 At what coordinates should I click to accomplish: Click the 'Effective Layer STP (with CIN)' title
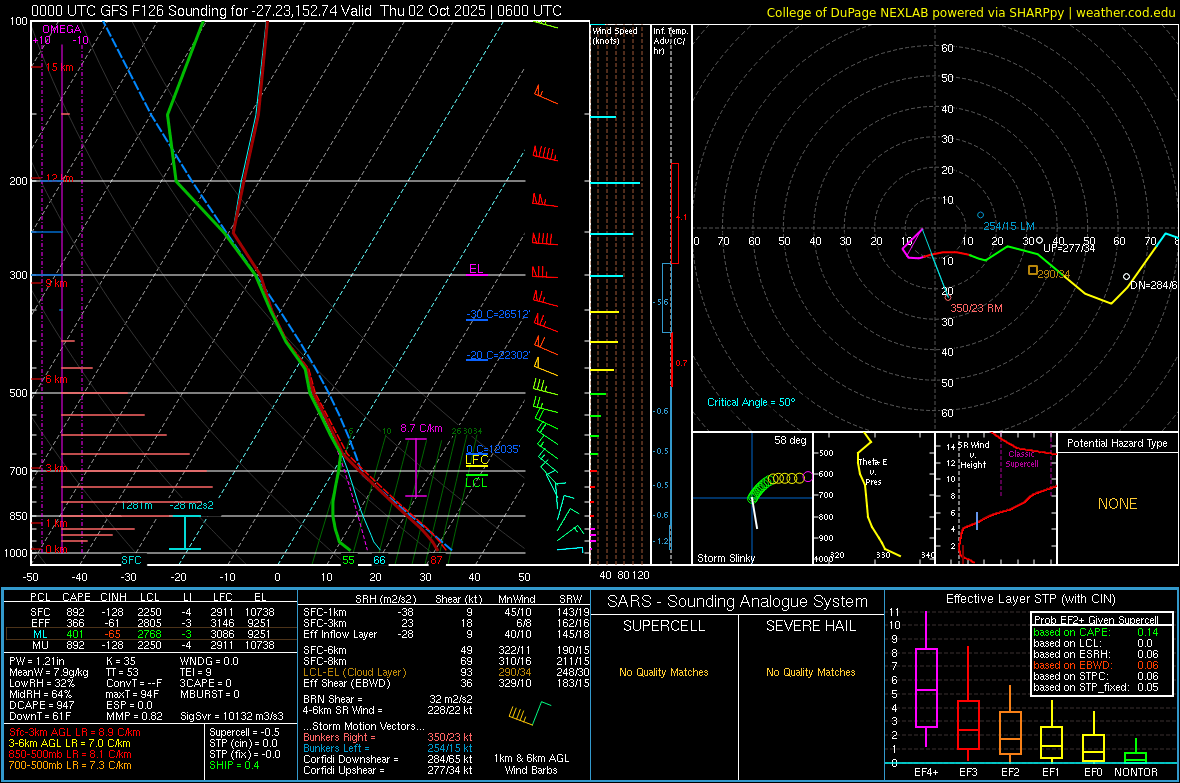coord(1030,599)
